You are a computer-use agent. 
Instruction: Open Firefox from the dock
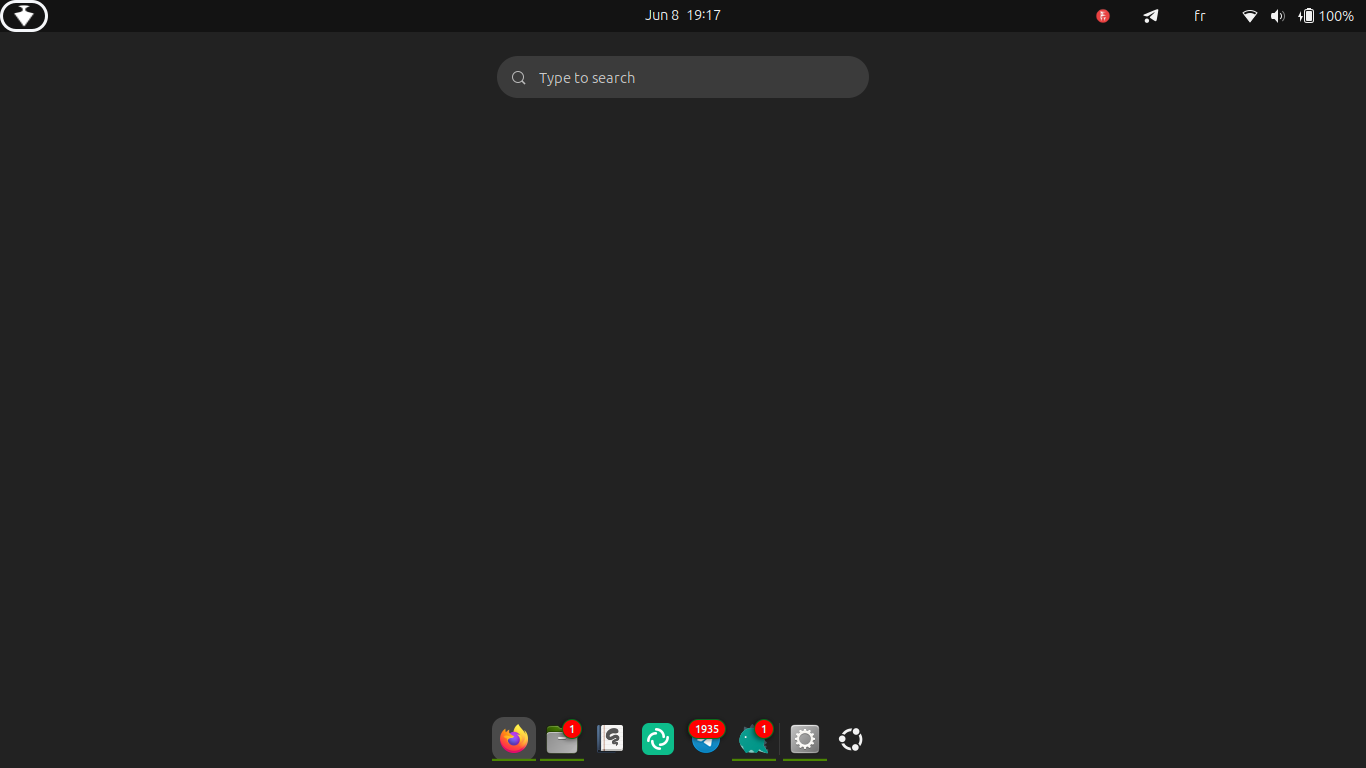pyautogui.click(x=514, y=739)
